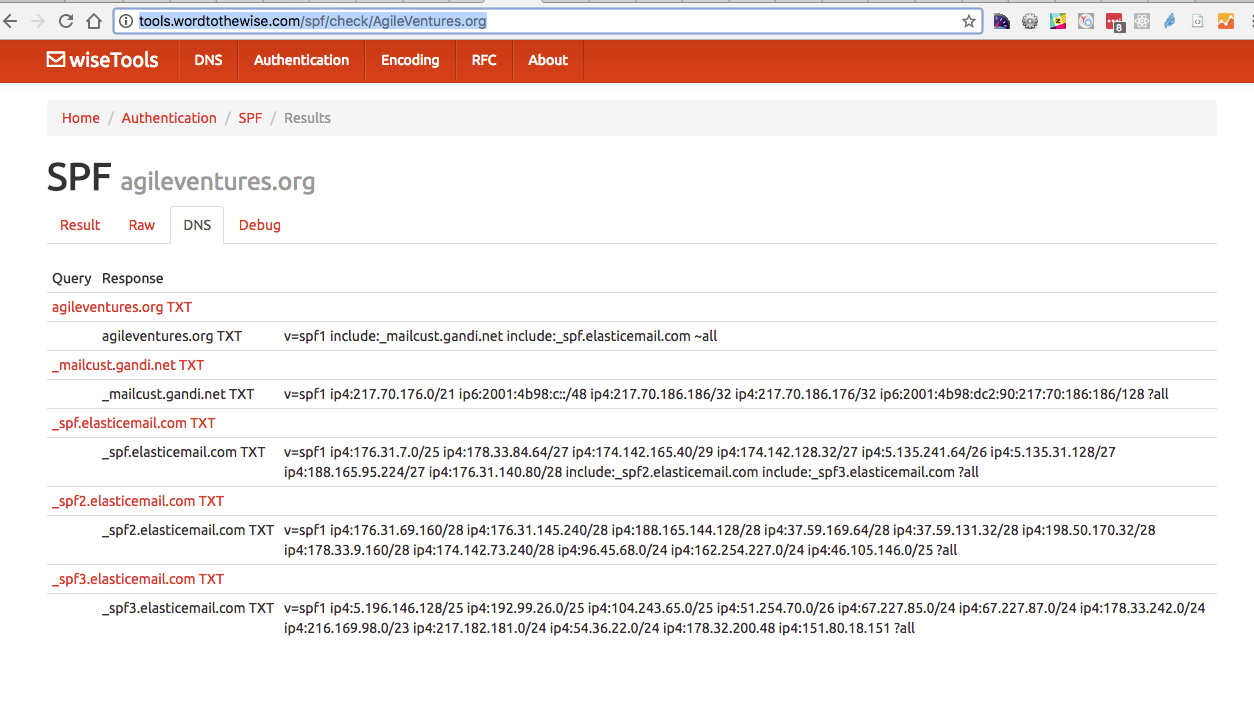The image size is (1254, 723).
Task: Open the _spf.elasticemail.com TXT query link
Action: [134, 423]
